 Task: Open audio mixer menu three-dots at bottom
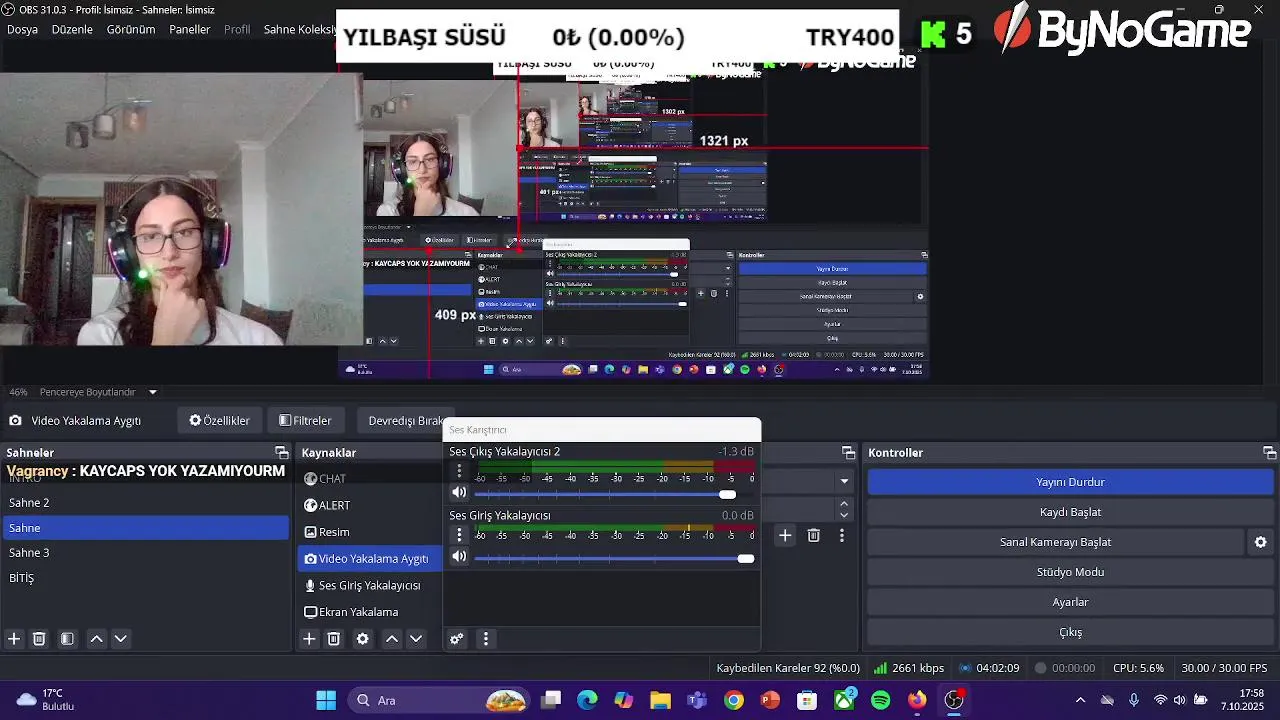pos(486,639)
